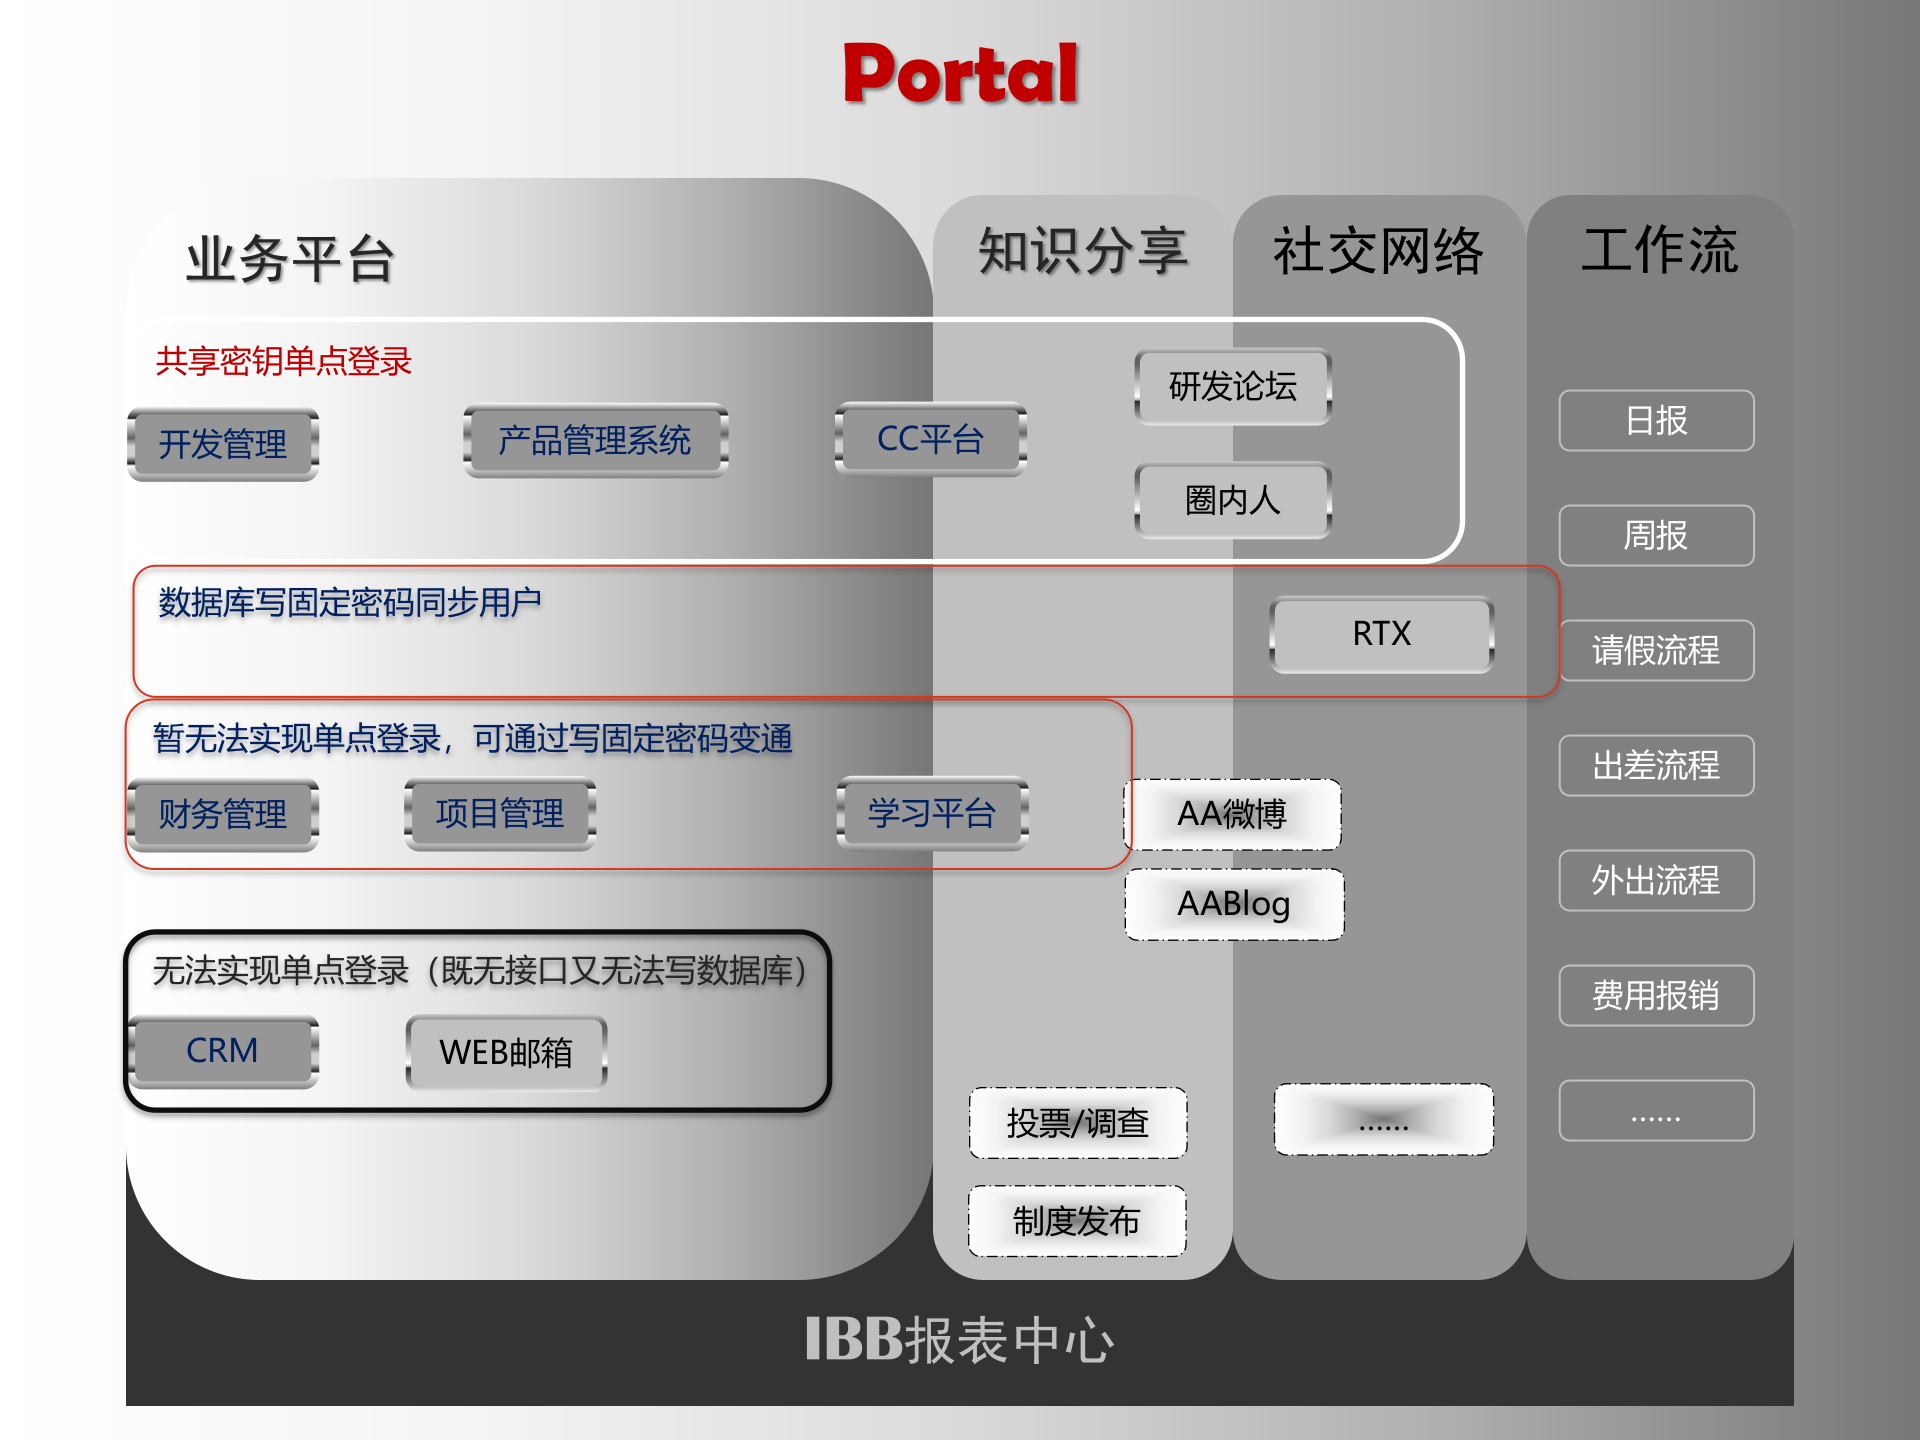Expand the ...... item under 社交网络

click(x=1382, y=1120)
